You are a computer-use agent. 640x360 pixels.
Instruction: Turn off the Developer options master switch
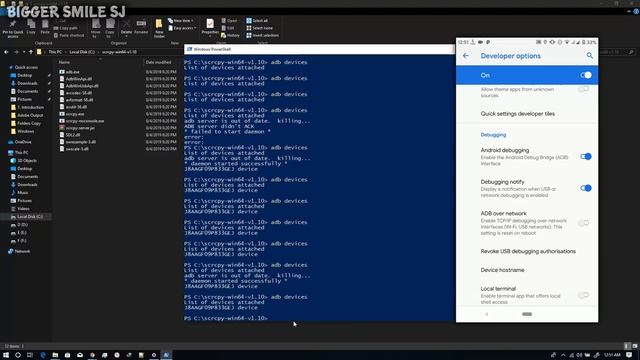tap(586, 75)
